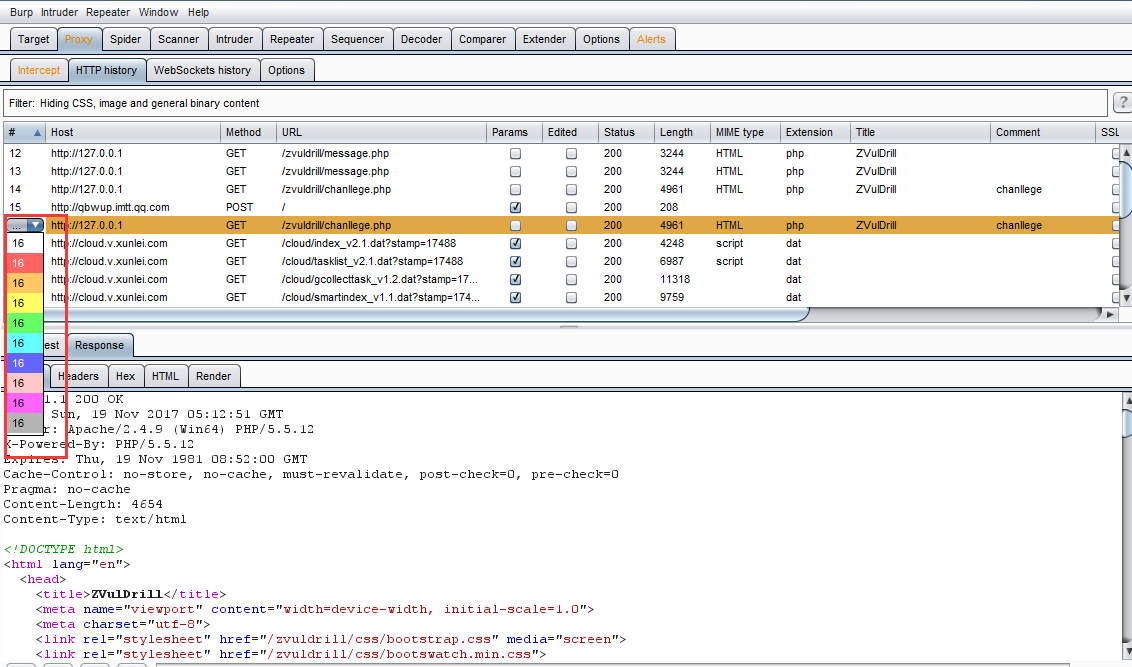Choose blue highlight color

tap(25, 363)
